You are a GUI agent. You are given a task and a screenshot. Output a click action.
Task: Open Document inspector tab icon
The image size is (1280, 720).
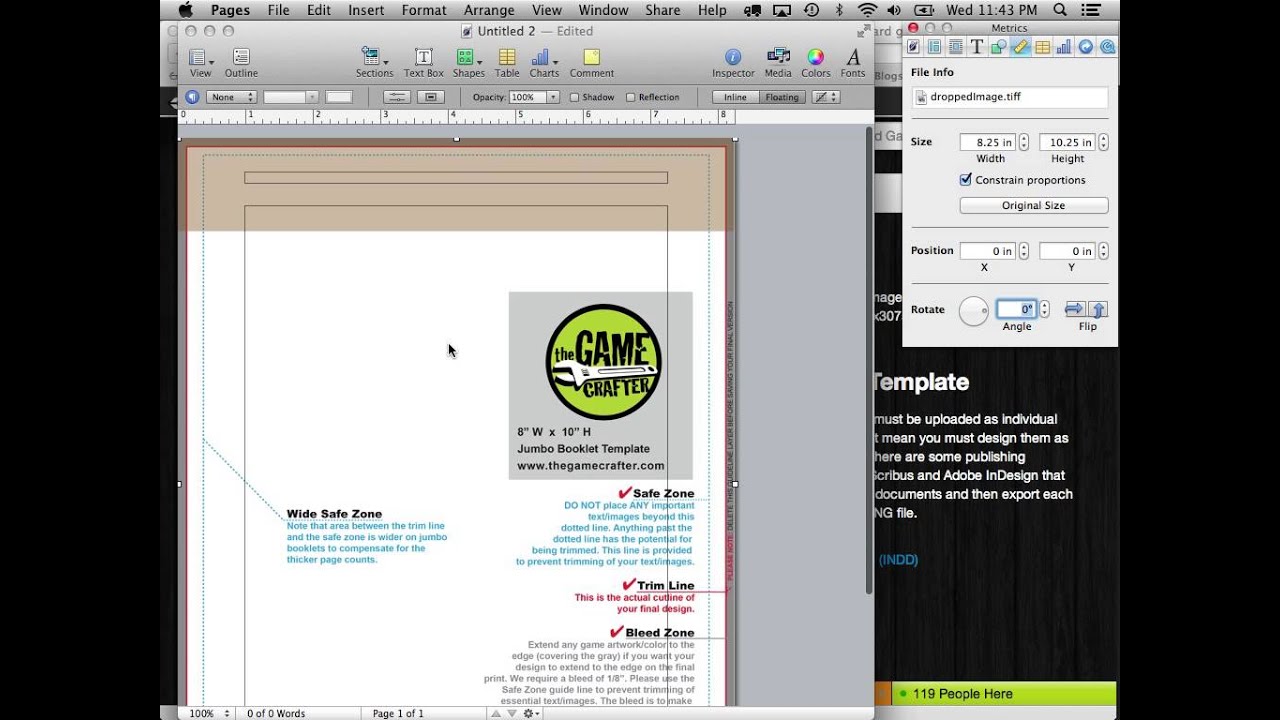(913, 47)
